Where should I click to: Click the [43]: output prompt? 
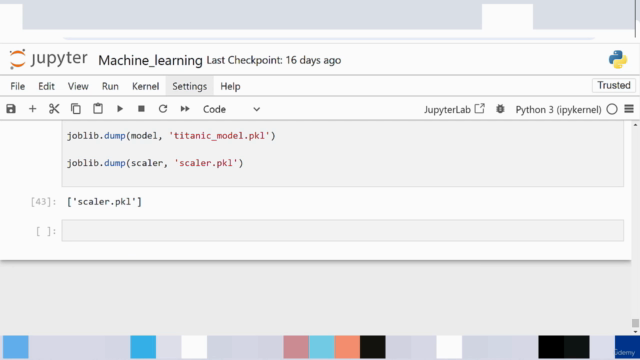pyautogui.click(x=43, y=202)
